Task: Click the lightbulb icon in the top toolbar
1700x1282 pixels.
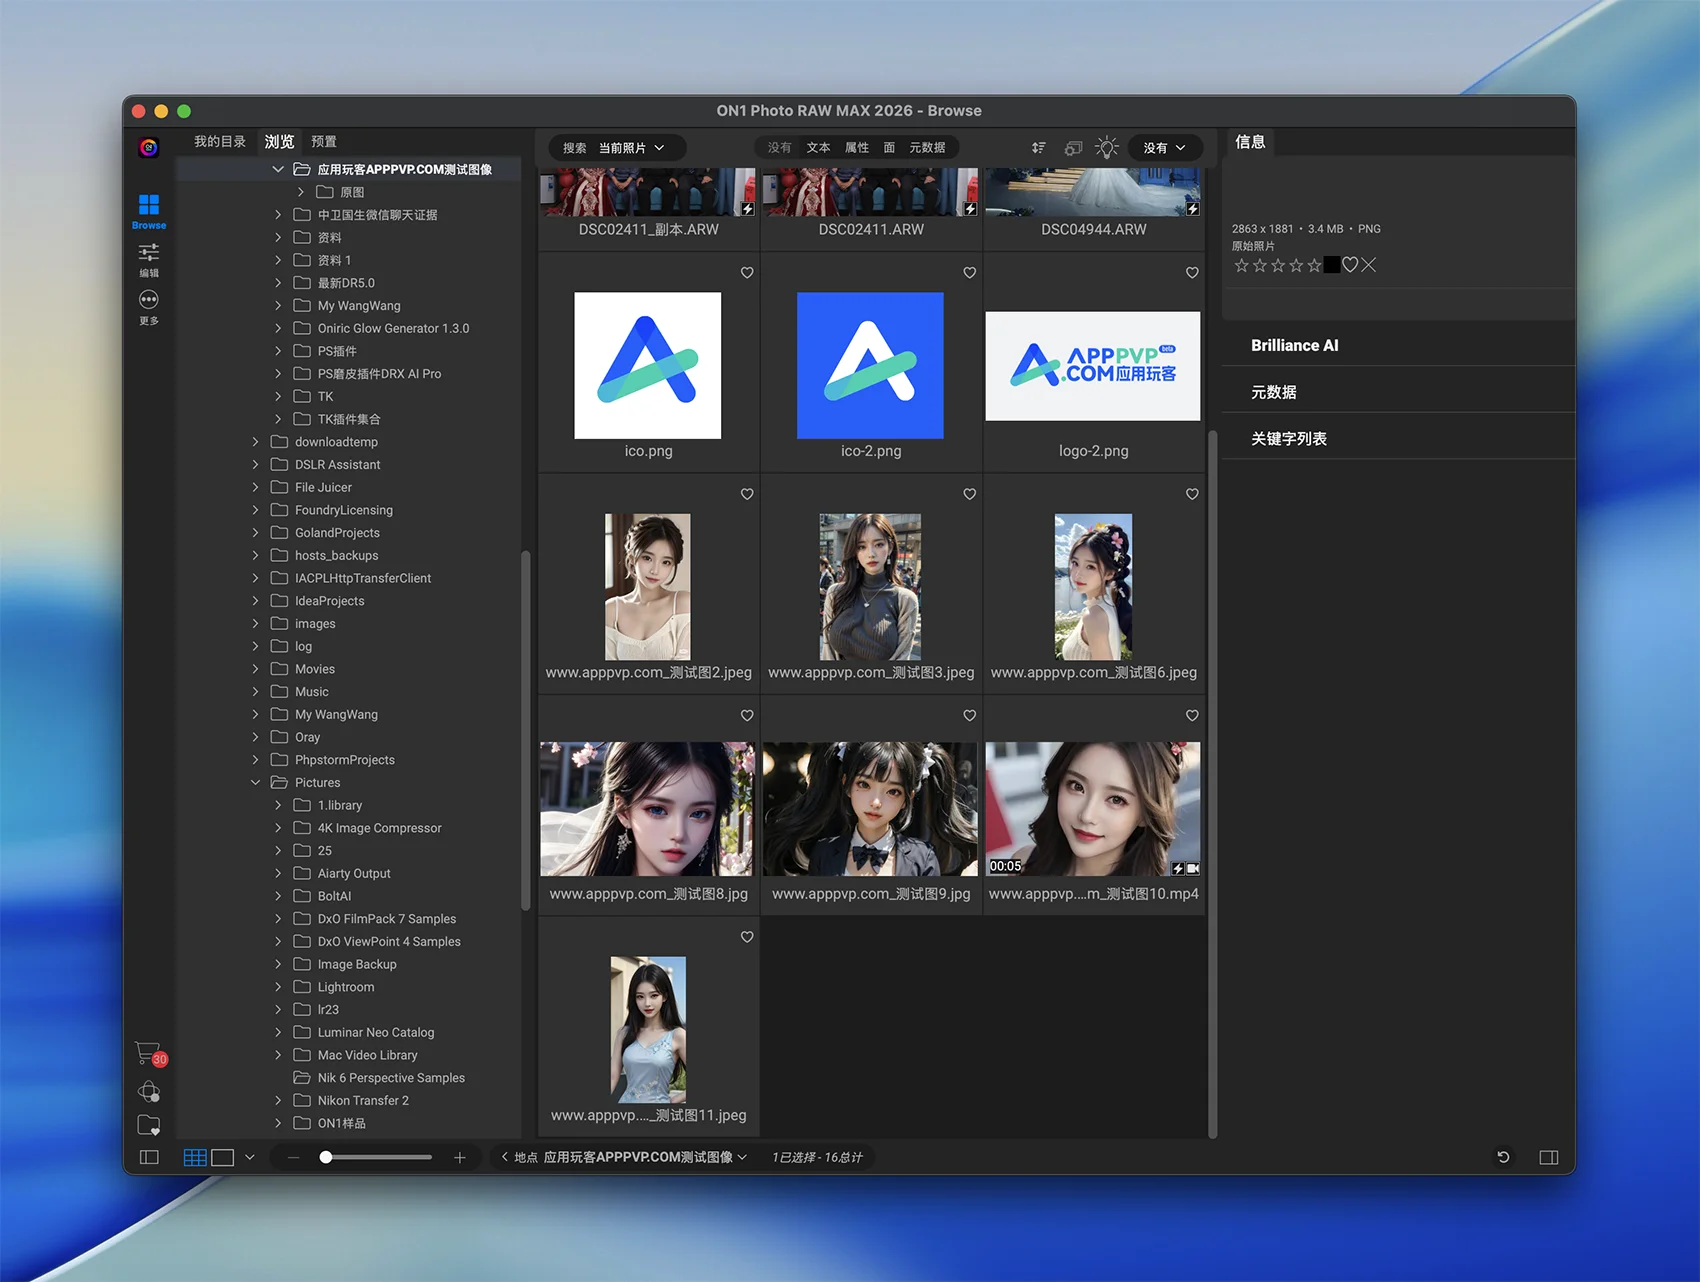Action: (x=1106, y=148)
